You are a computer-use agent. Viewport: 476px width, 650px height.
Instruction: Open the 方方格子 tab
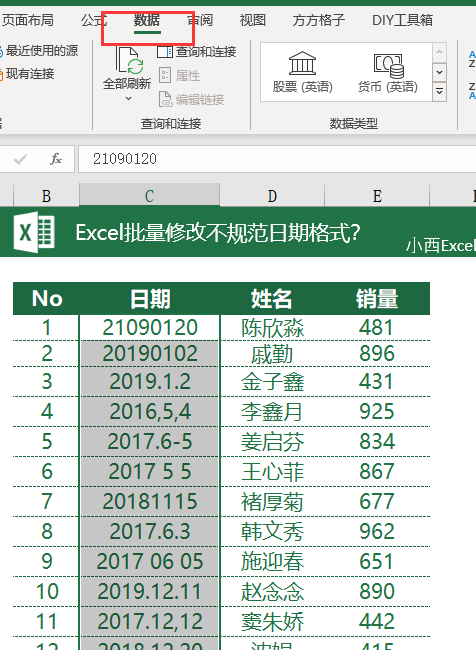318,20
